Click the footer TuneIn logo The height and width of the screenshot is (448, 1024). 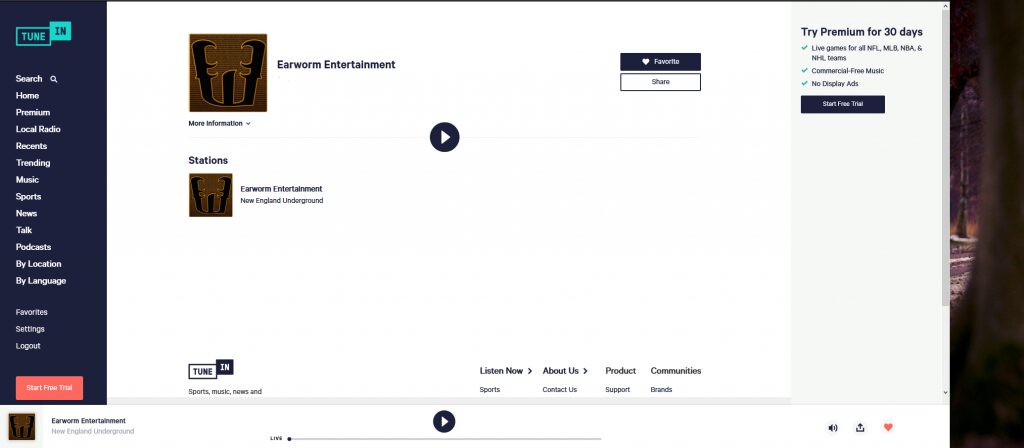coord(211,369)
